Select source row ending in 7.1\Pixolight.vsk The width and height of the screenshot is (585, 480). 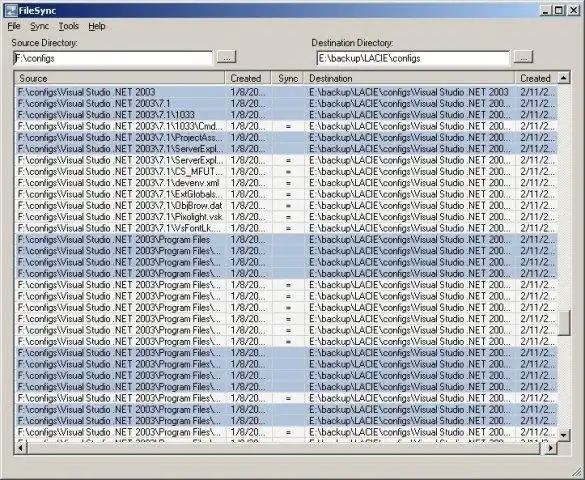coord(120,217)
